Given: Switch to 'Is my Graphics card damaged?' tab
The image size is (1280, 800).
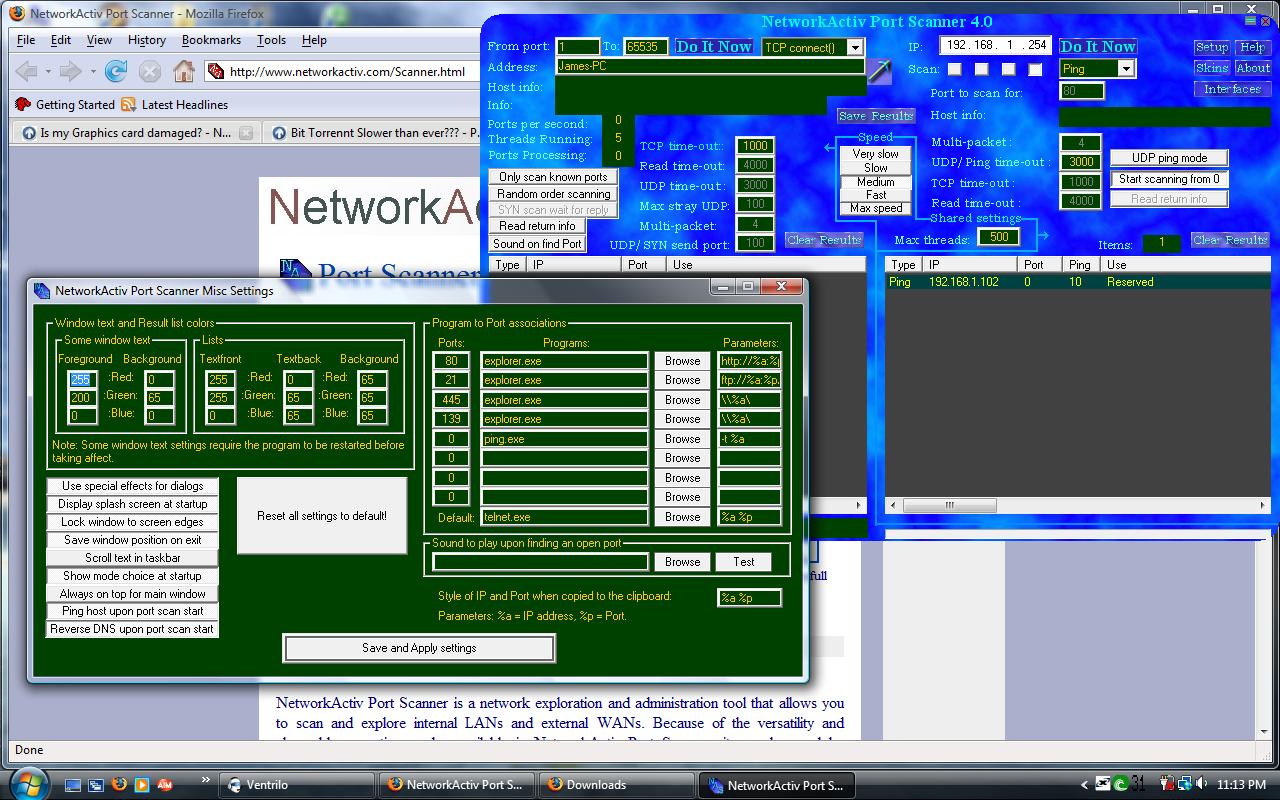Looking at the screenshot, I should (x=135, y=132).
